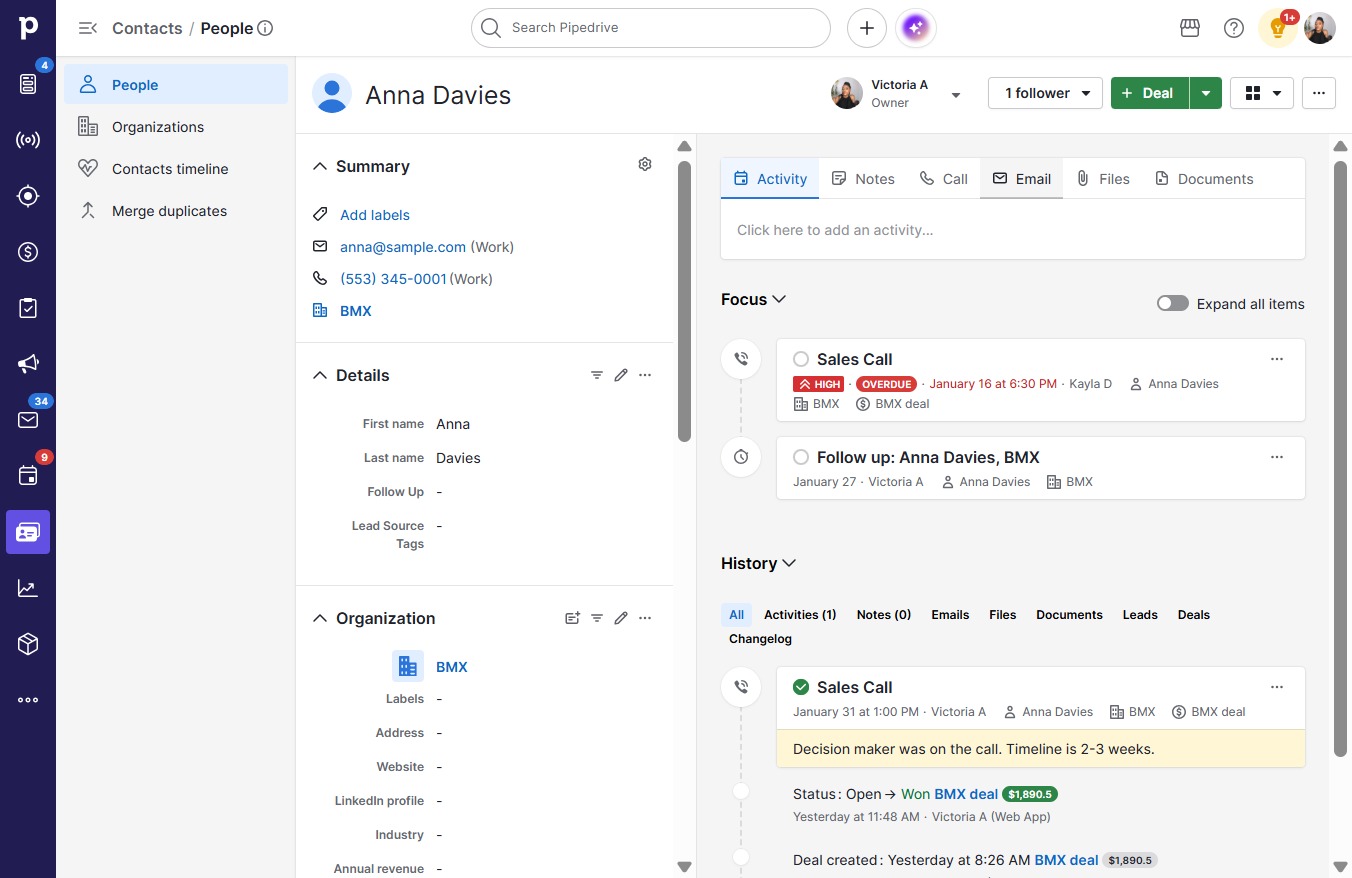Collapse the Organization section
This screenshot has width=1352, height=878.
320,618
